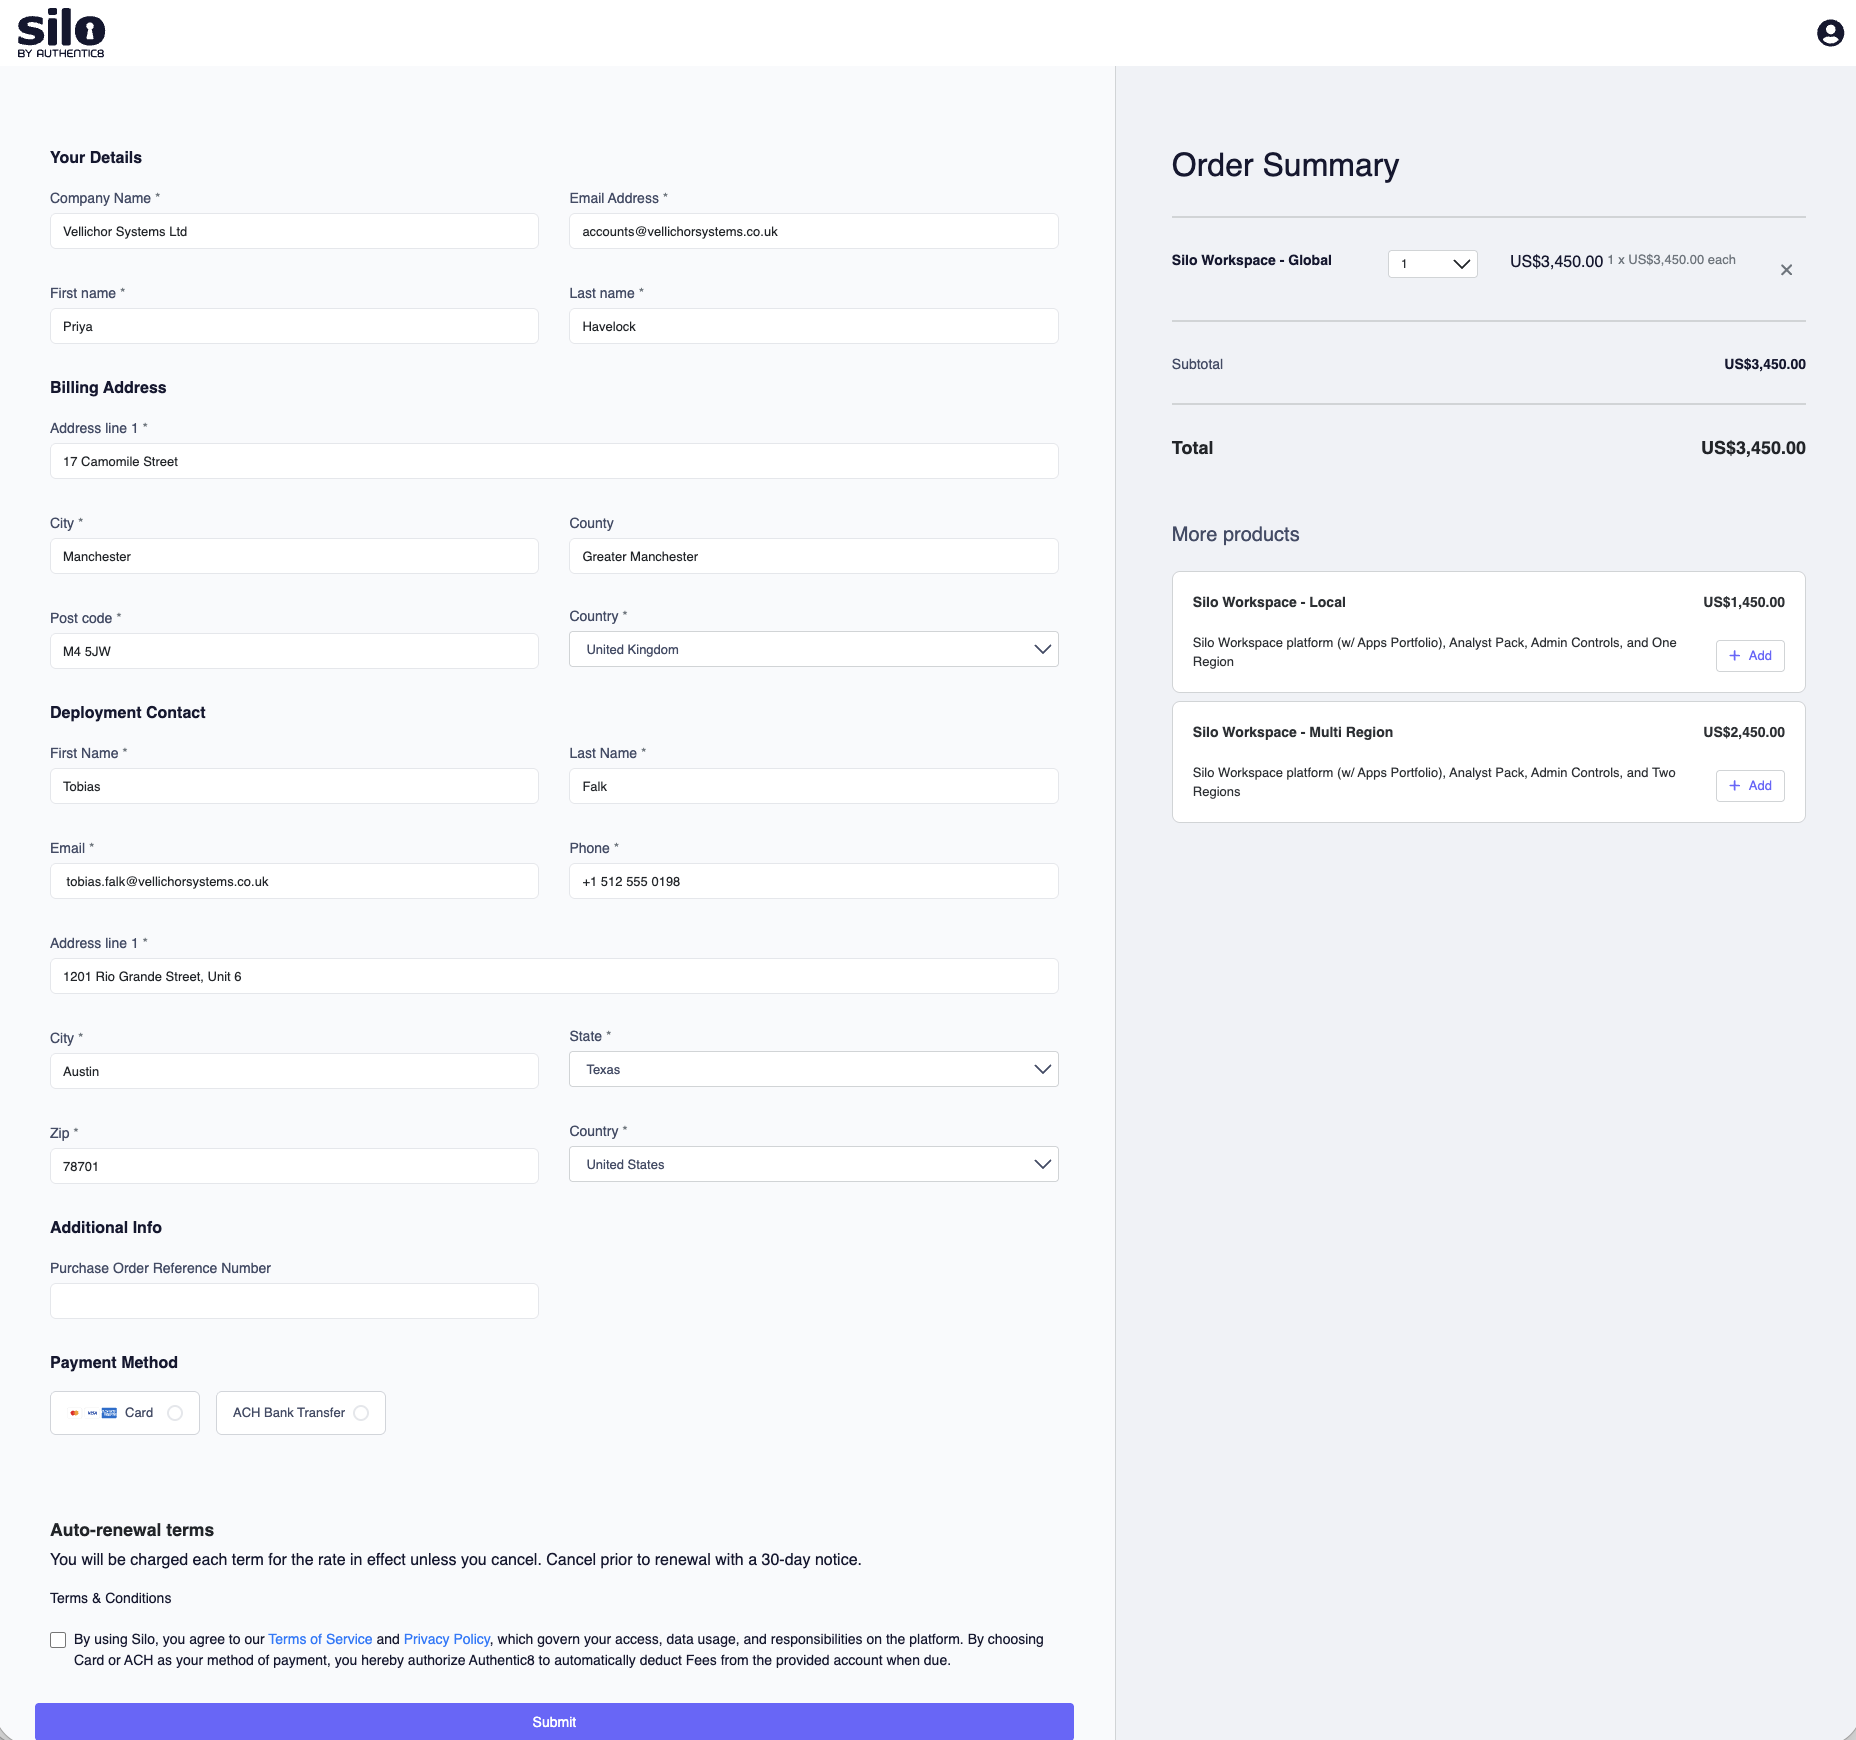Open the quantity dropdown for Silo Workspace - Global

point(1432,264)
